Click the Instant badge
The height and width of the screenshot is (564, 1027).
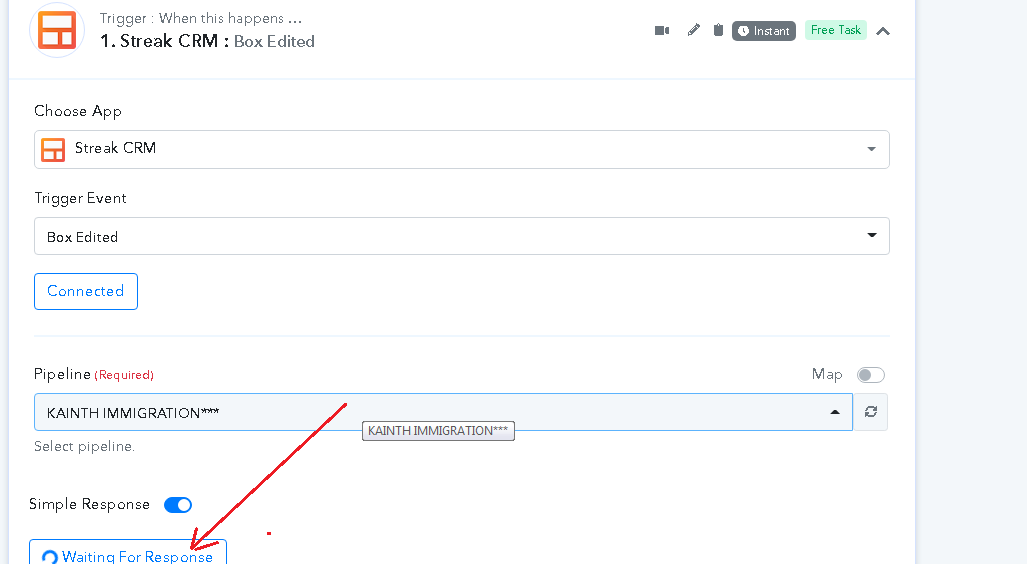[x=764, y=31]
